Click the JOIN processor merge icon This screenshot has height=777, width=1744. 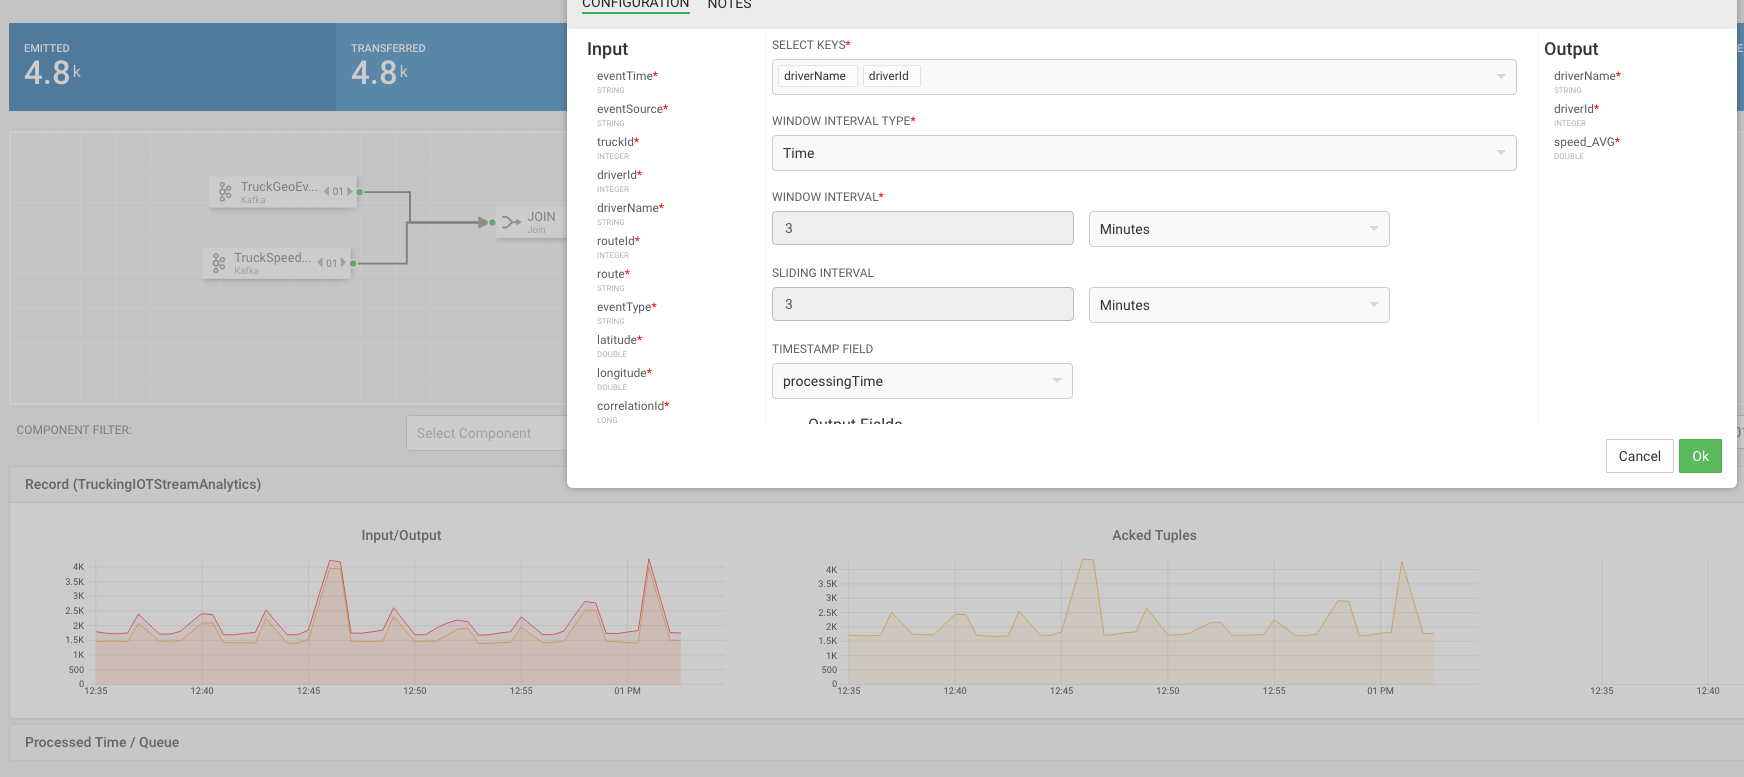click(x=511, y=222)
